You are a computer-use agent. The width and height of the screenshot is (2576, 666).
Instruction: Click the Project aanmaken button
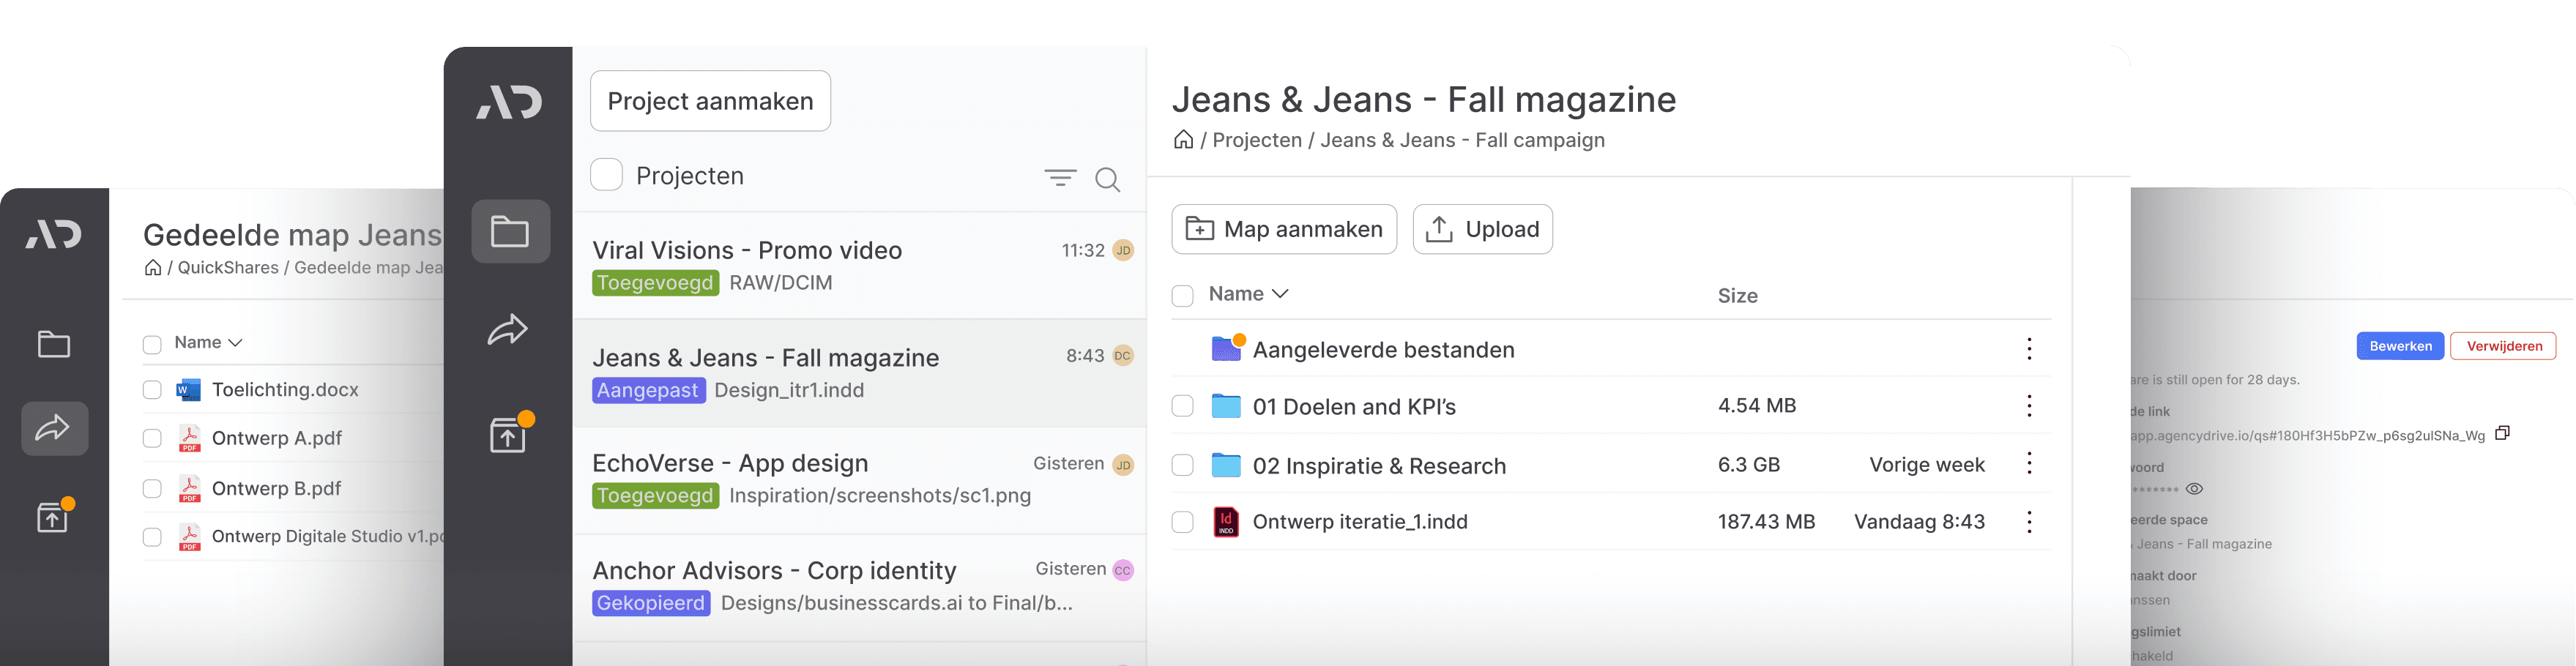click(710, 100)
